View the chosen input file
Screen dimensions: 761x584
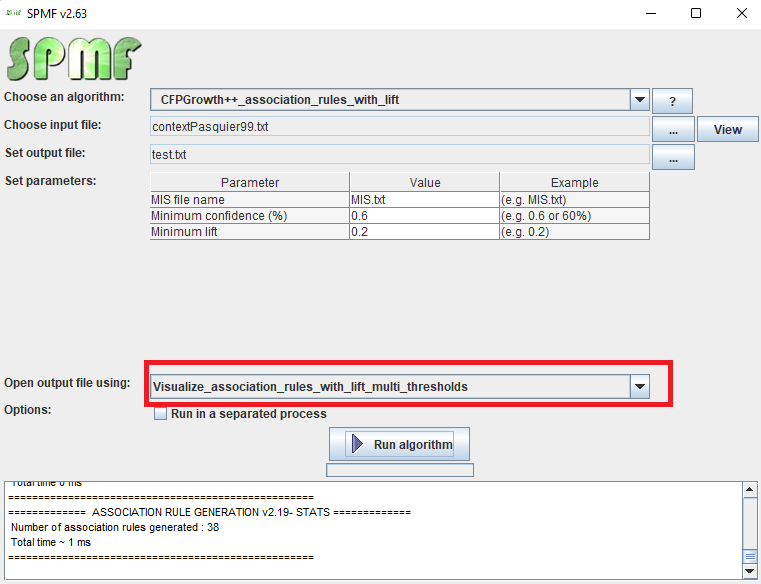tap(727, 130)
